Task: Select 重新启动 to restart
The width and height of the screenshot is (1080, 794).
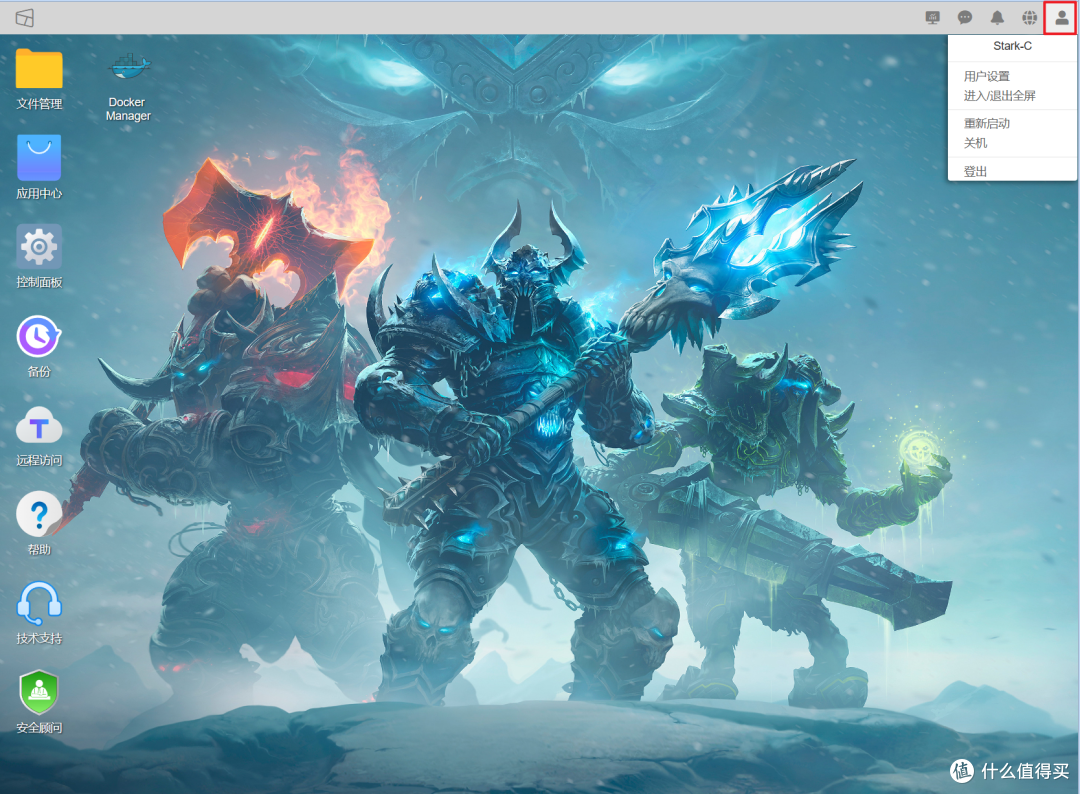Action: [x=987, y=123]
